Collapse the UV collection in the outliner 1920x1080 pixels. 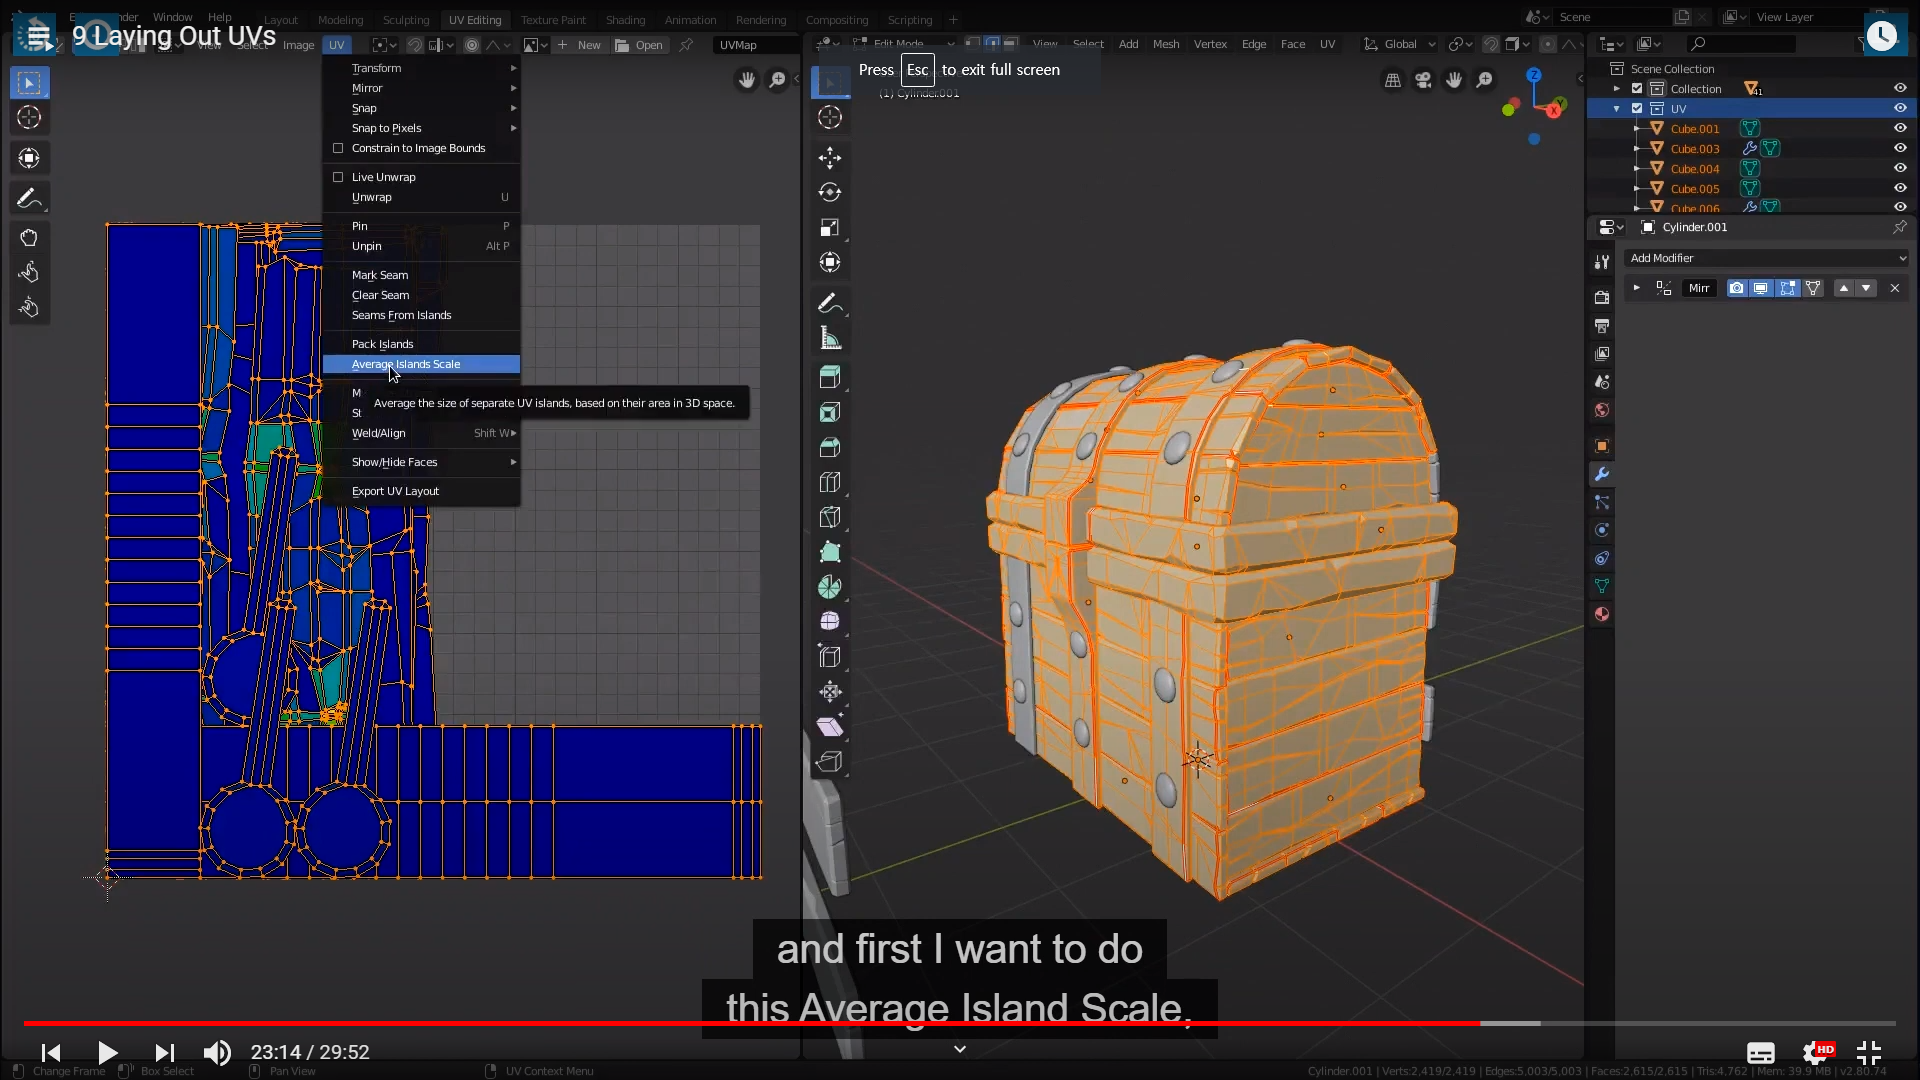[1617, 108]
